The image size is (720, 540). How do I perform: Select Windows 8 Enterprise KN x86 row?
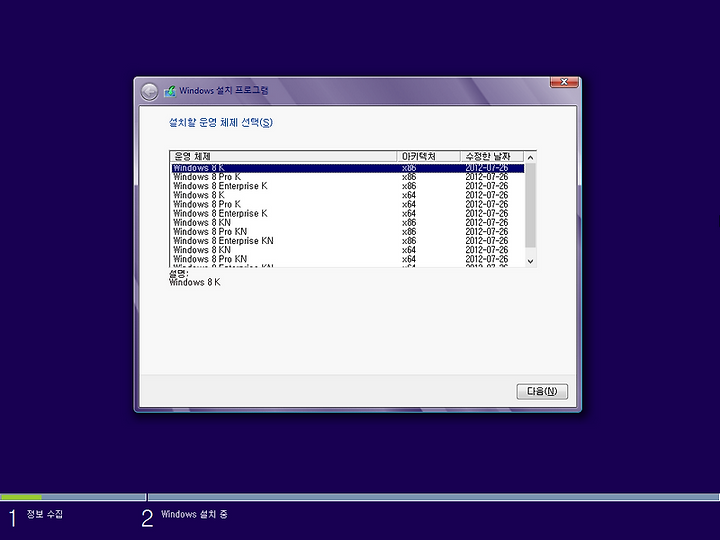348,242
